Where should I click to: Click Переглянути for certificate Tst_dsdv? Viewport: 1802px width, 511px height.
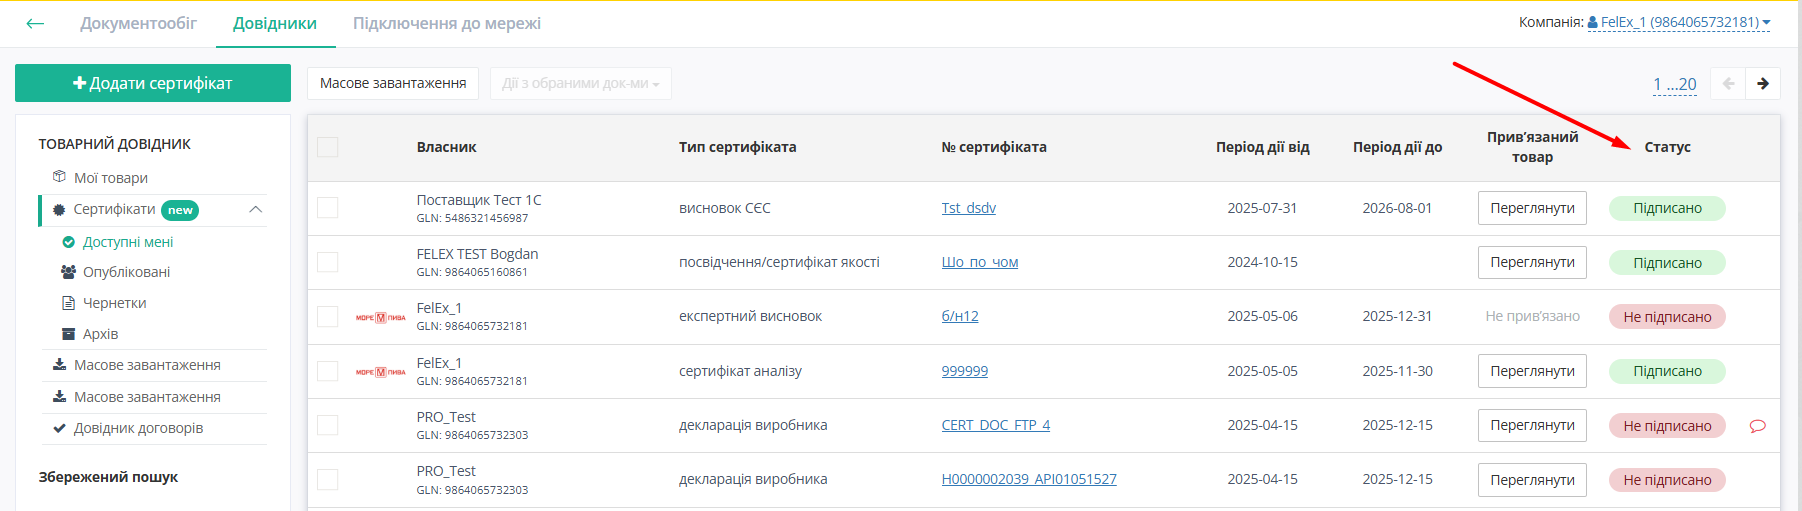(x=1532, y=208)
